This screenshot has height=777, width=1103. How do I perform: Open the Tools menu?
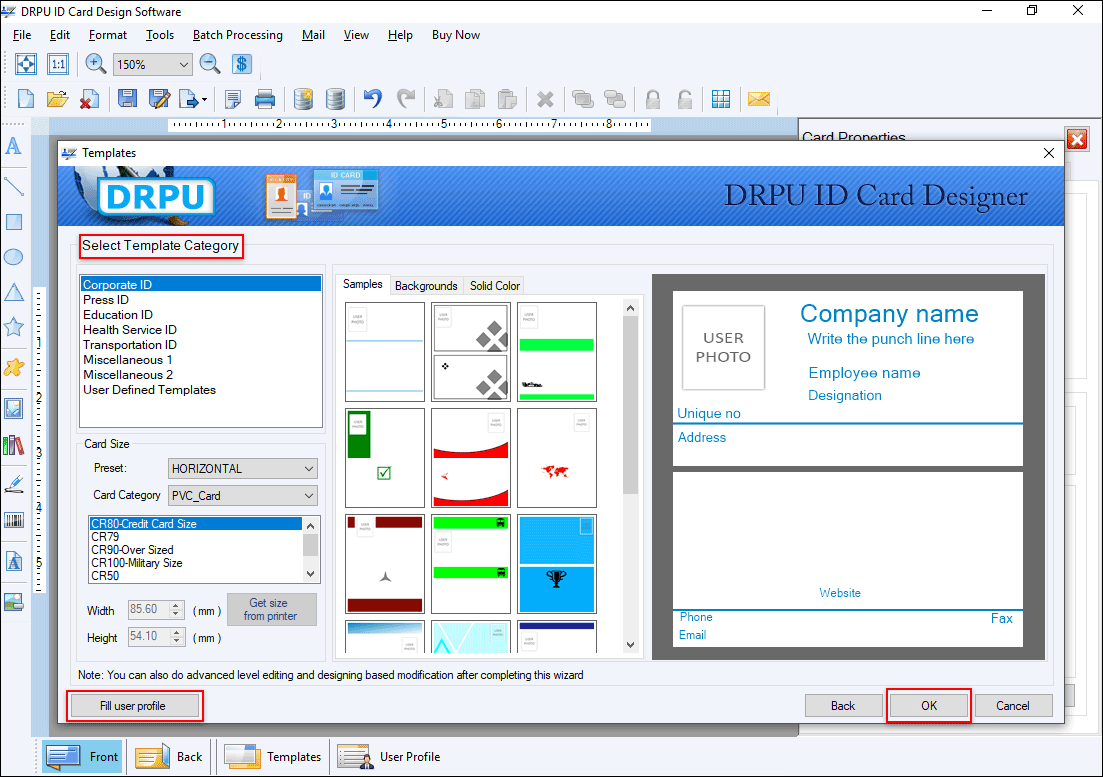pyautogui.click(x=160, y=35)
